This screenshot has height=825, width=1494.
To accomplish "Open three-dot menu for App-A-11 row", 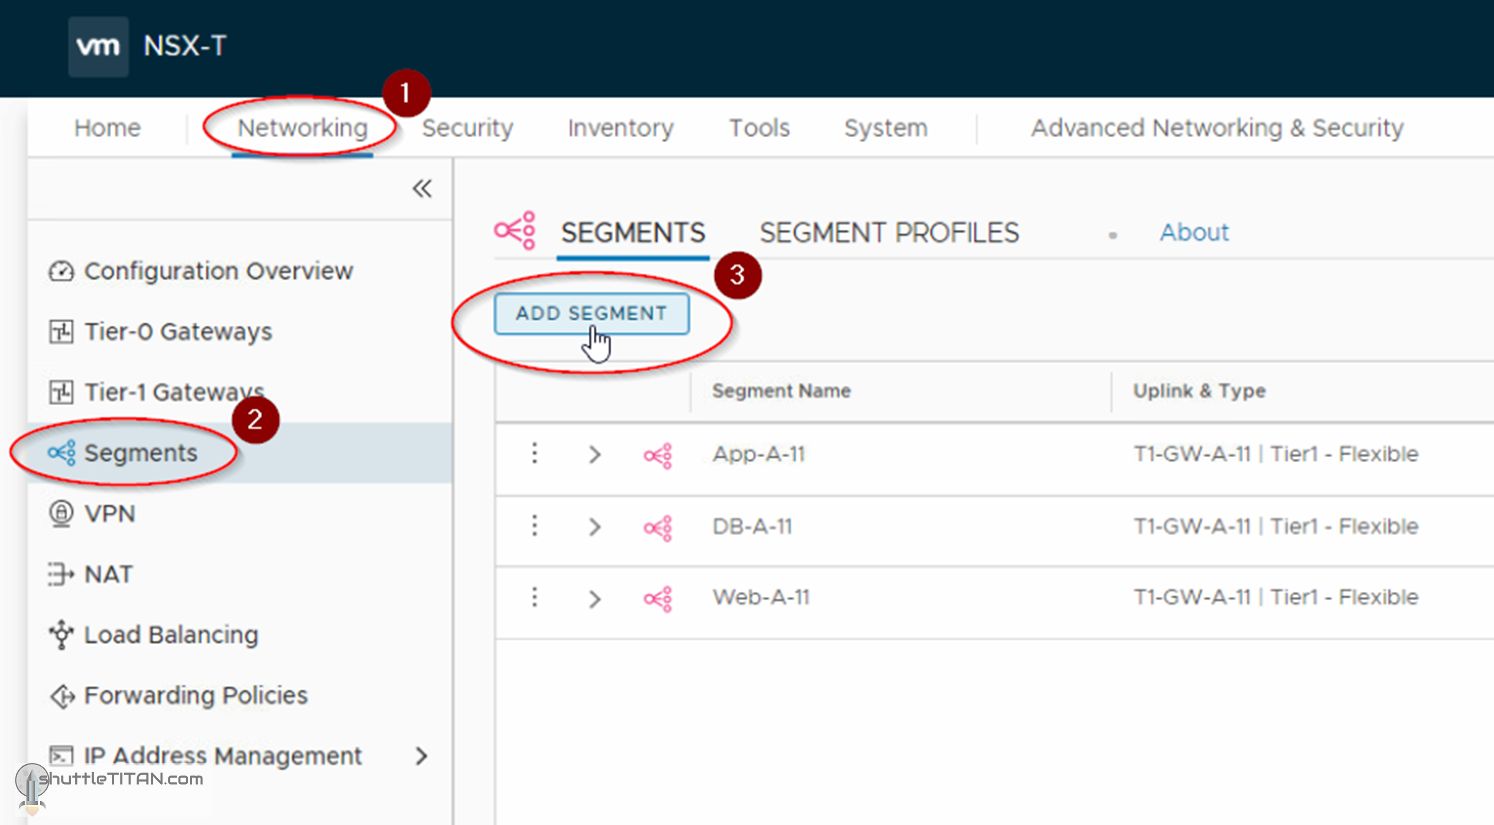I will click(x=535, y=454).
